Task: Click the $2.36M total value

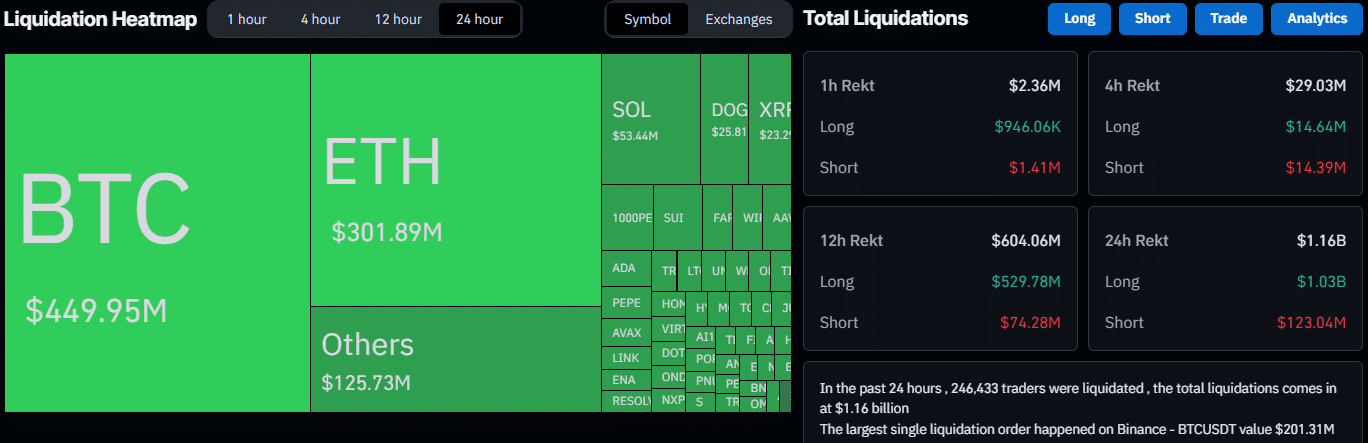Action: click(1035, 86)
